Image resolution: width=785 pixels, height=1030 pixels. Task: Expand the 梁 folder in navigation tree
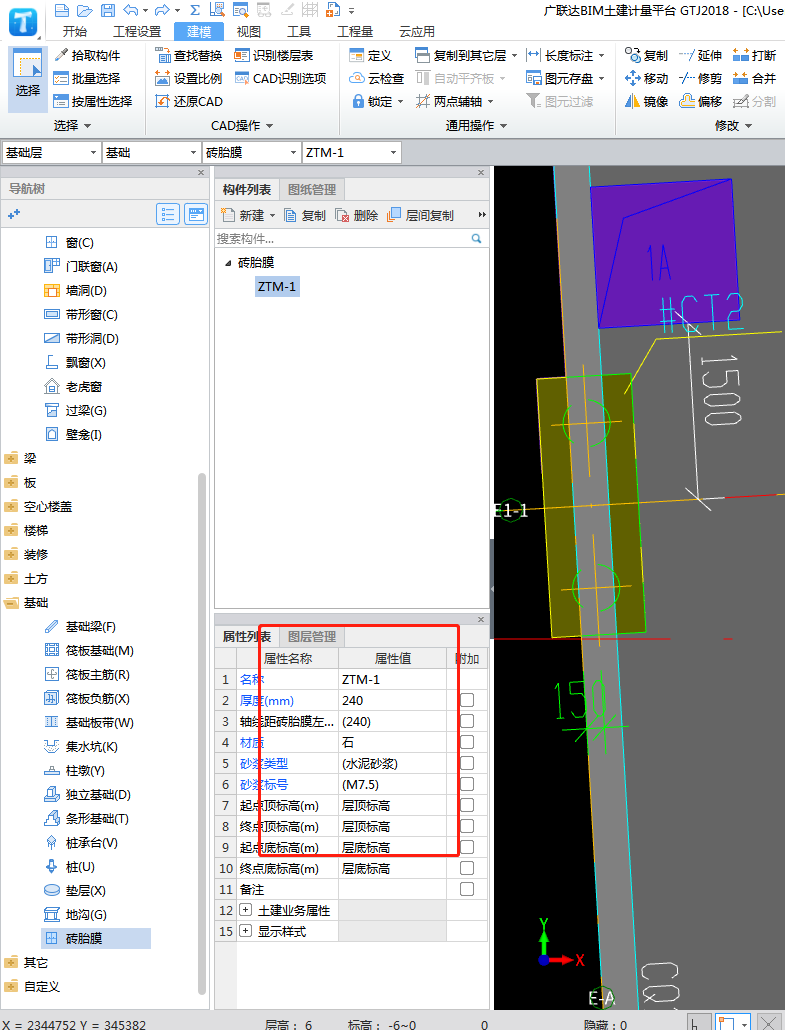[11, 459]
